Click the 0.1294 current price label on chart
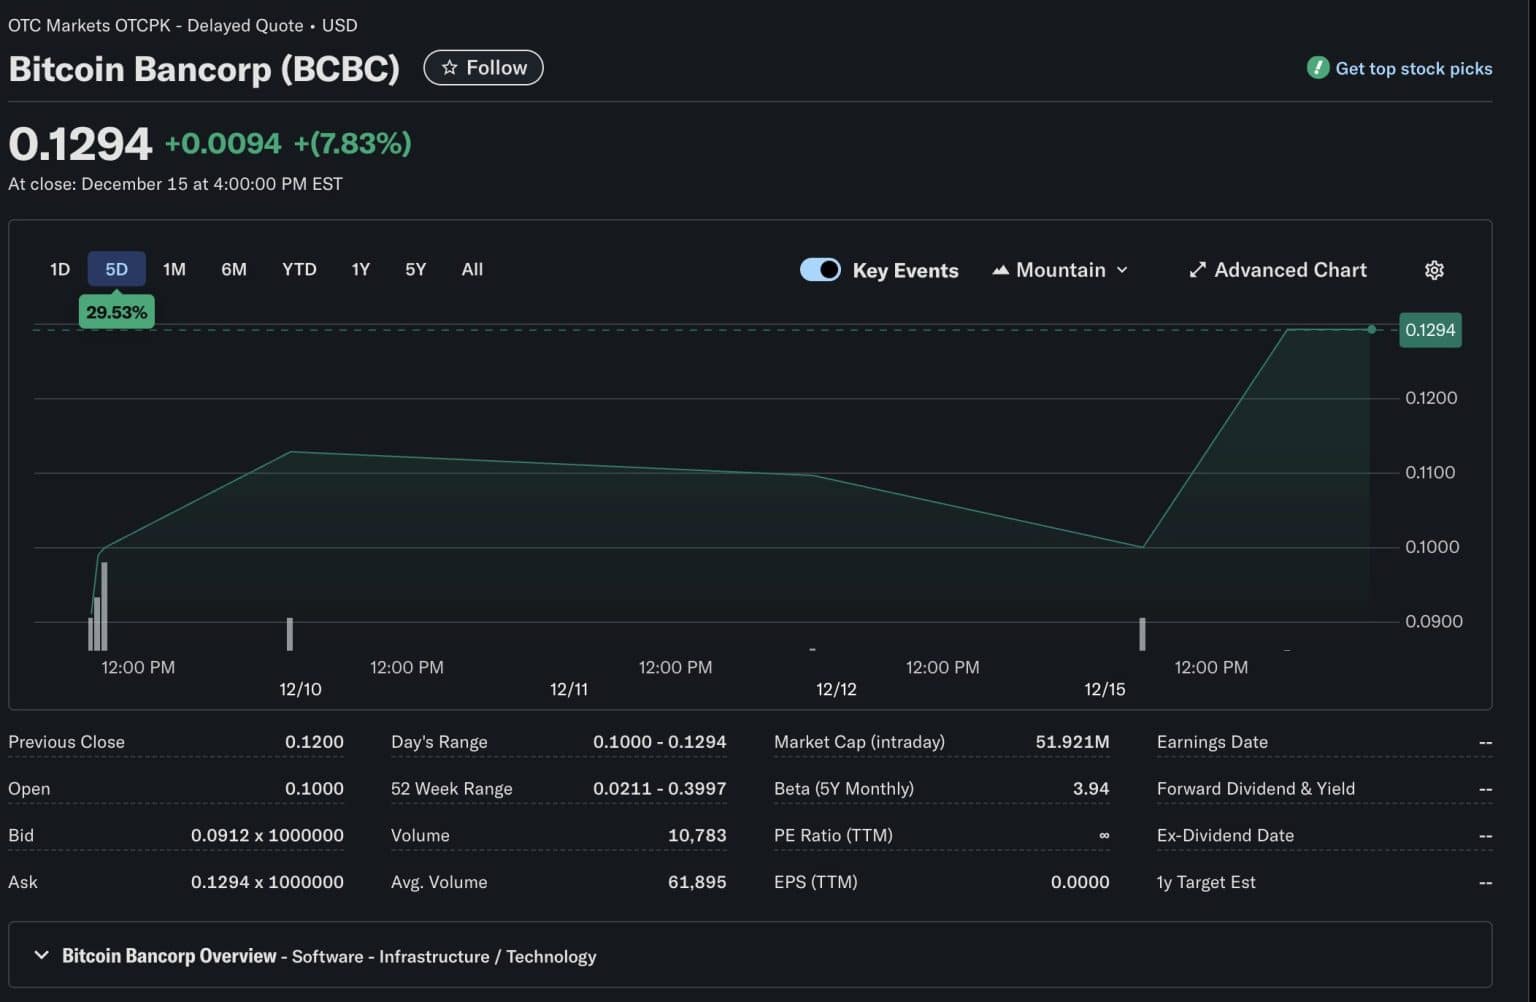Image resolution: width=1536 pixels, height=1002 pixels. [x=1430, y=330]
